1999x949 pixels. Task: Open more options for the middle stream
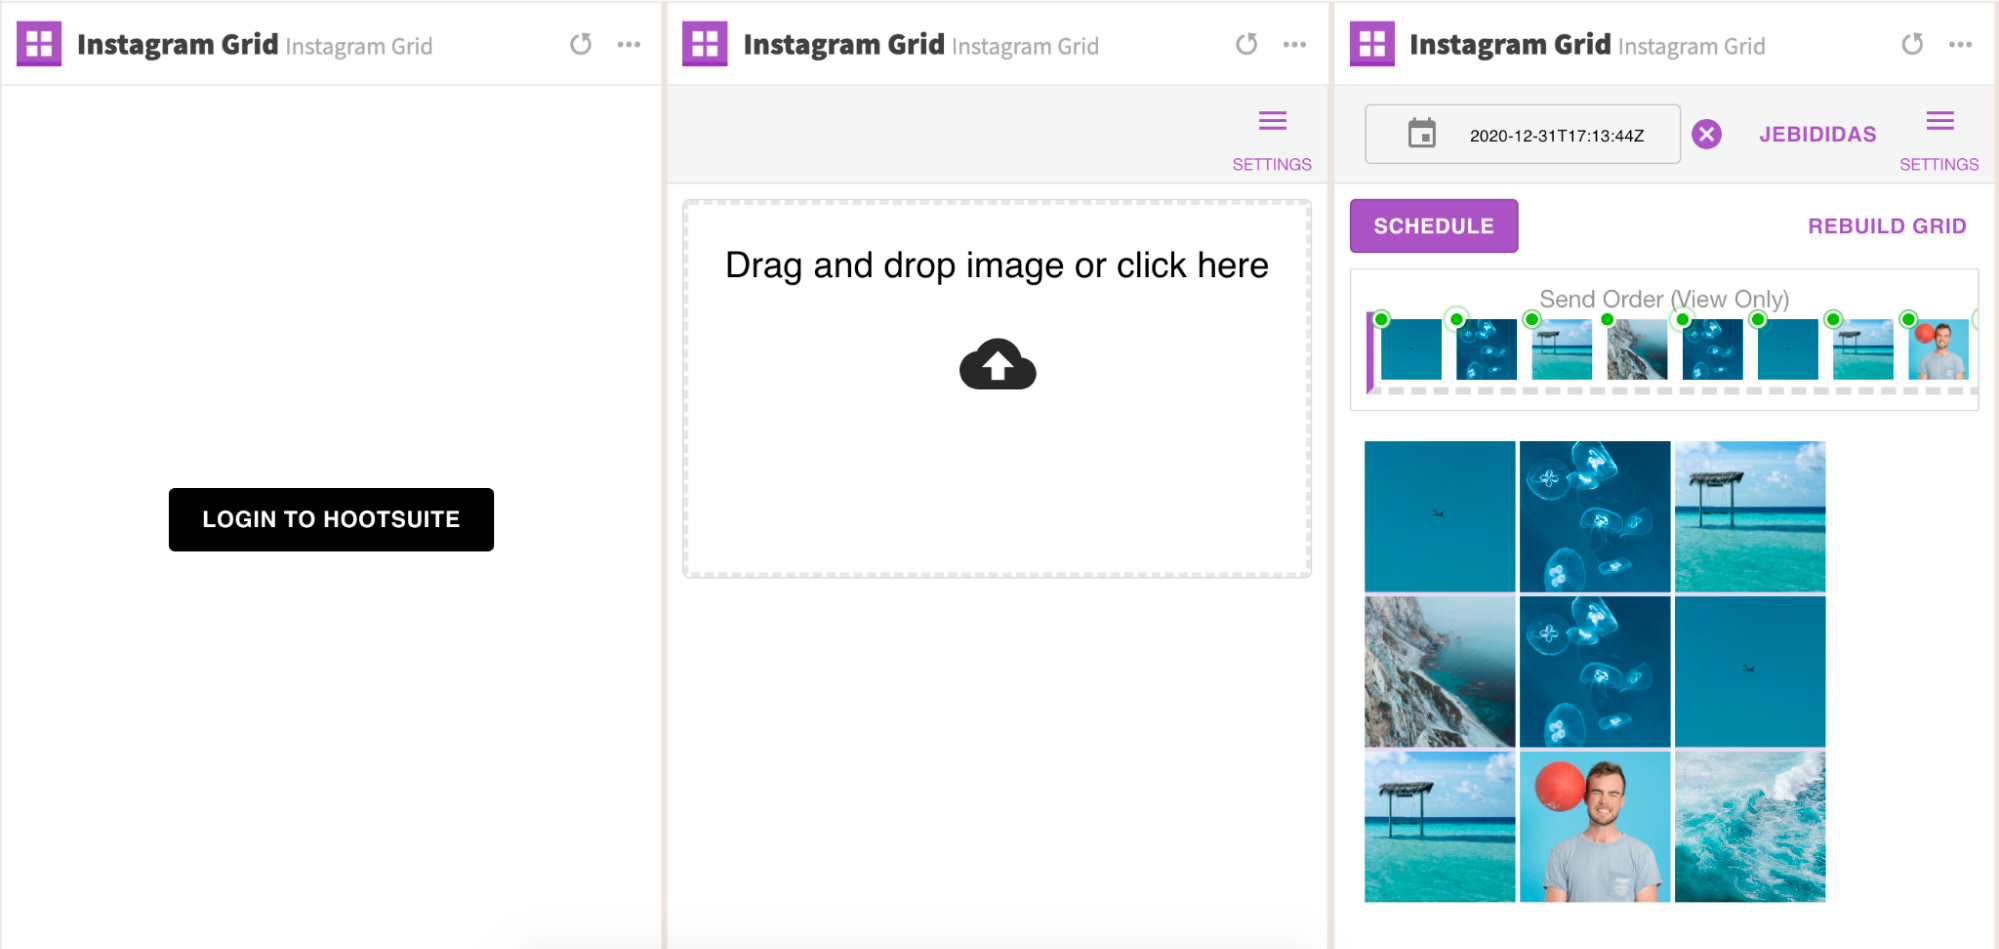coord(1295,44)
